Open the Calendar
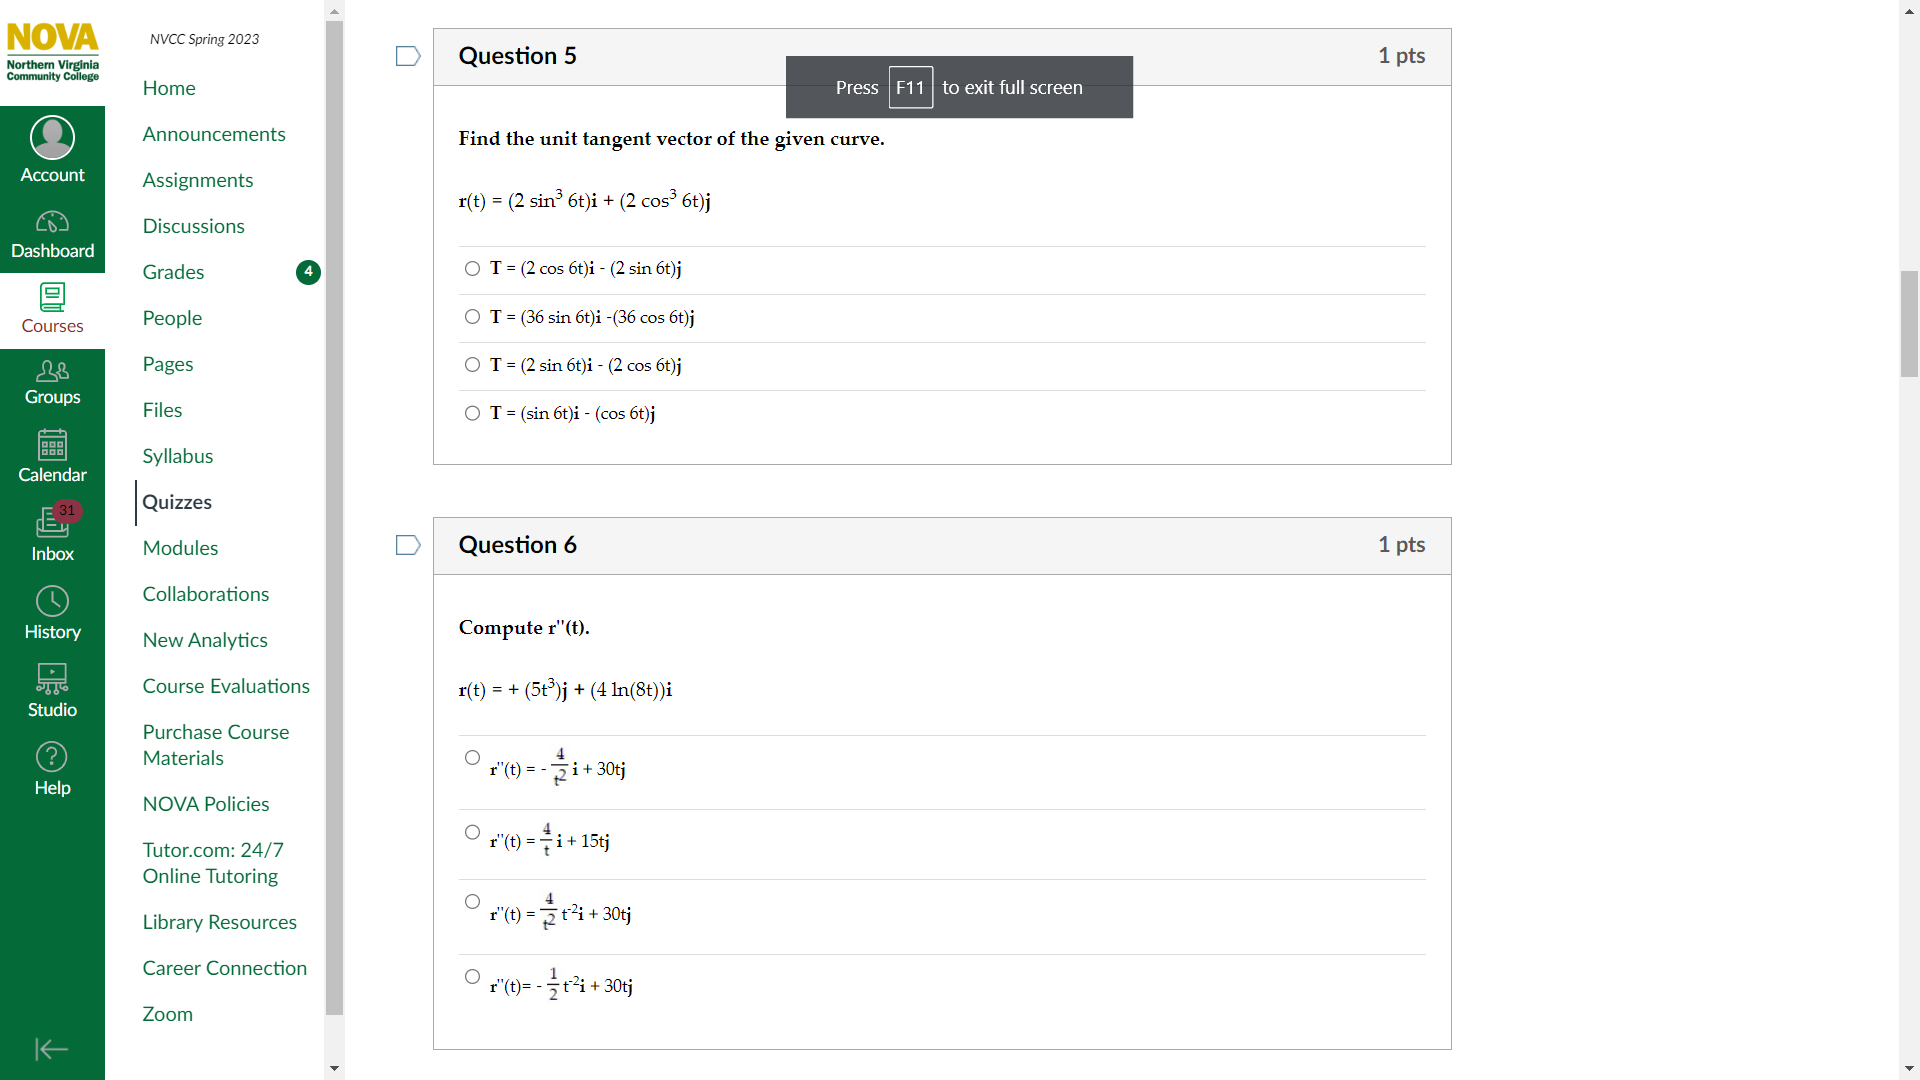Image resolution: width=1920 pixels, height=1080 pixels. point(52,455)
